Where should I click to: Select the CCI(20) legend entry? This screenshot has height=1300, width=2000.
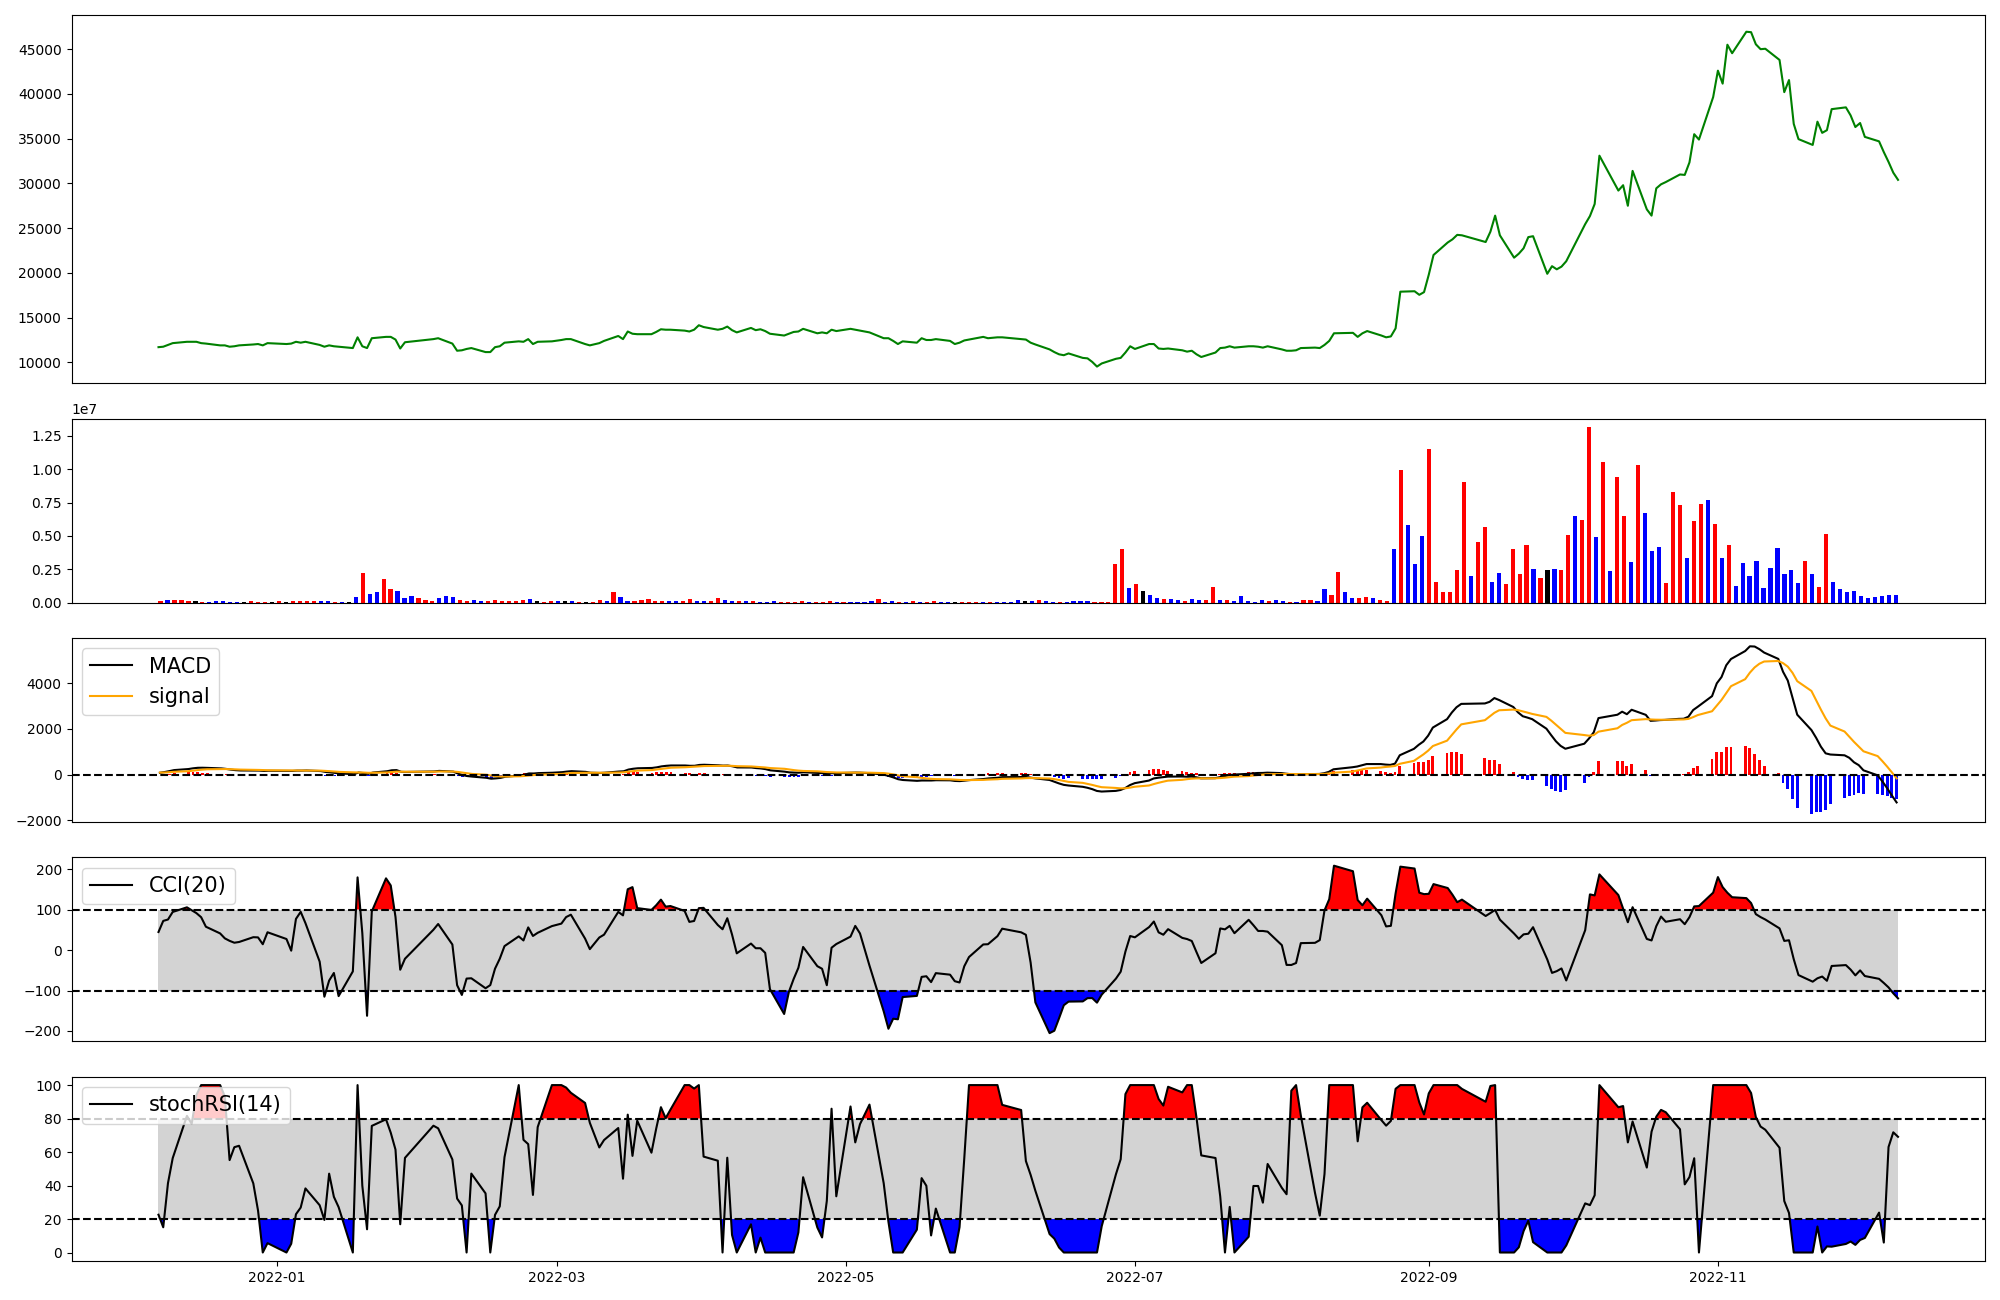pyautogui.click(x=187, y=885)
